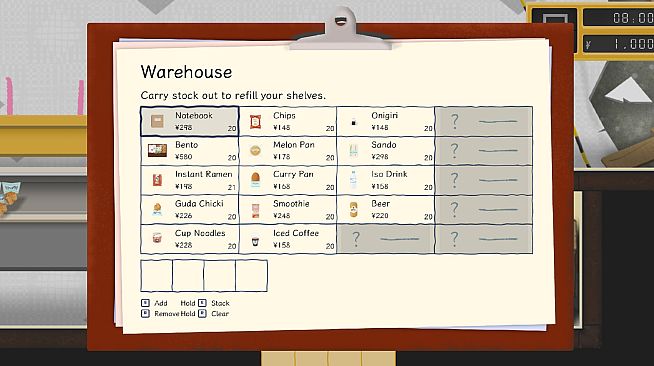Select the Notebook item icon
This screenshot has height=366, width=654.
click(157, 121)
